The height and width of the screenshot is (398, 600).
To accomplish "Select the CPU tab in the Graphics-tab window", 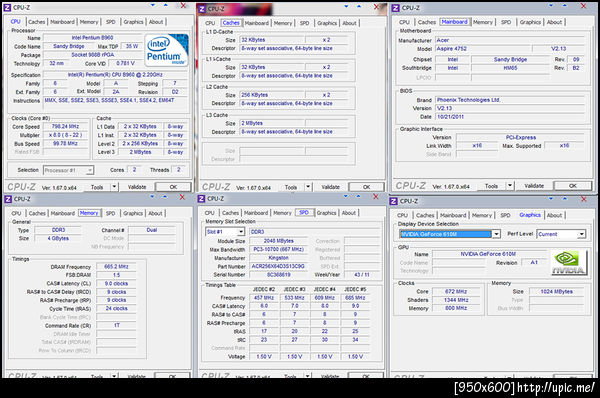I will click(402, 215).
